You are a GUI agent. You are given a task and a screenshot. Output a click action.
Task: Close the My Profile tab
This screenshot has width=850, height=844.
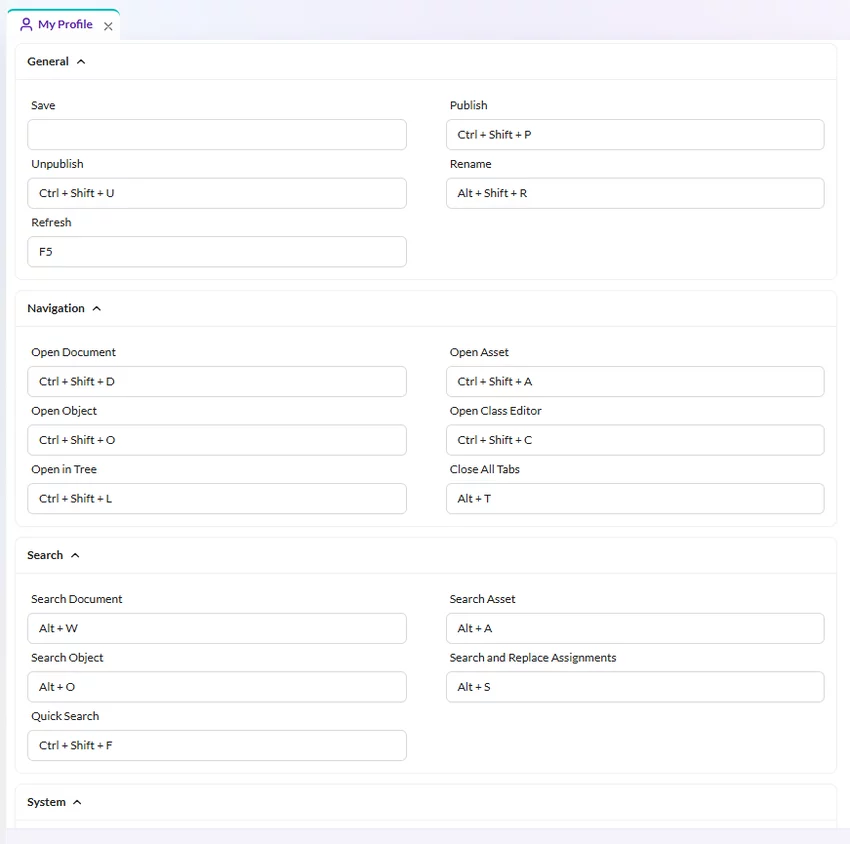point(108,26)
